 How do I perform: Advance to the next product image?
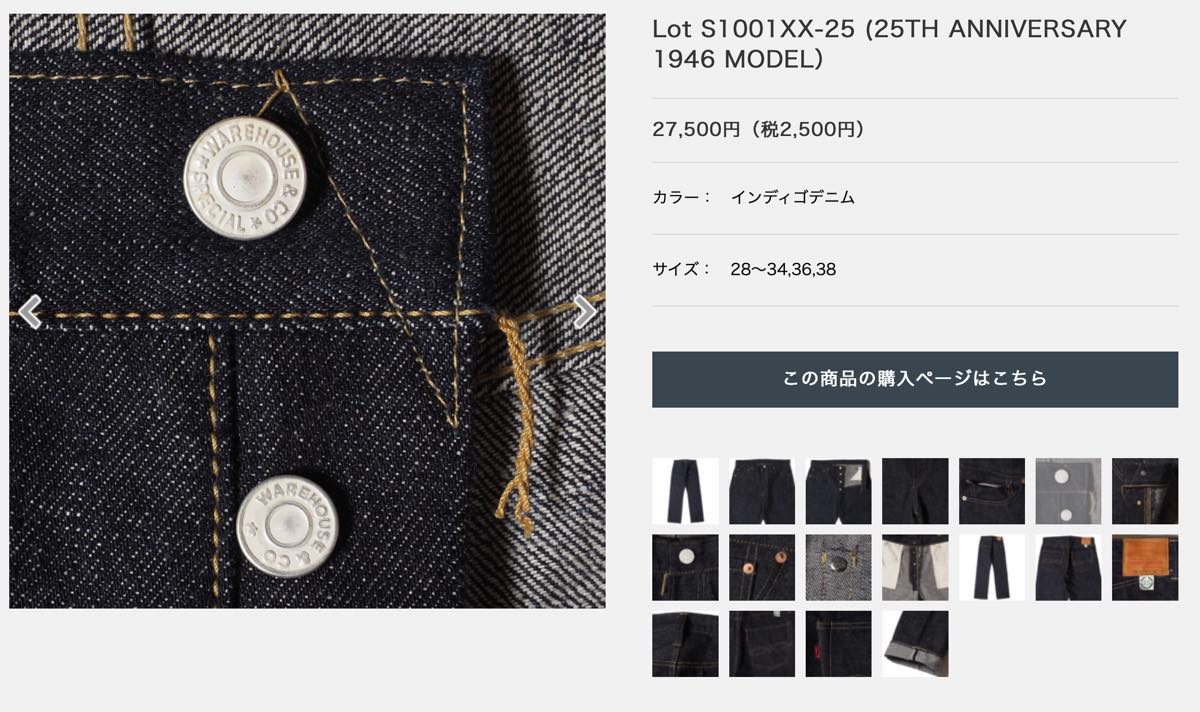point(585,311)
